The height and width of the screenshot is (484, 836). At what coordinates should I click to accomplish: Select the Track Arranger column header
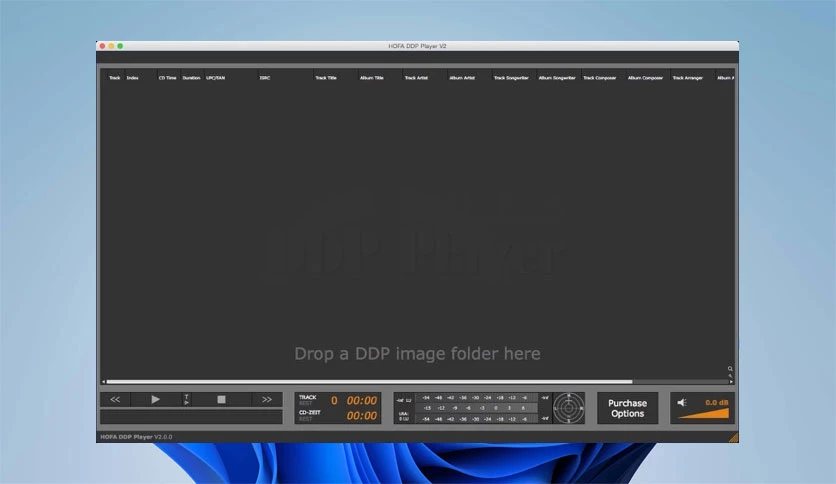688,78
